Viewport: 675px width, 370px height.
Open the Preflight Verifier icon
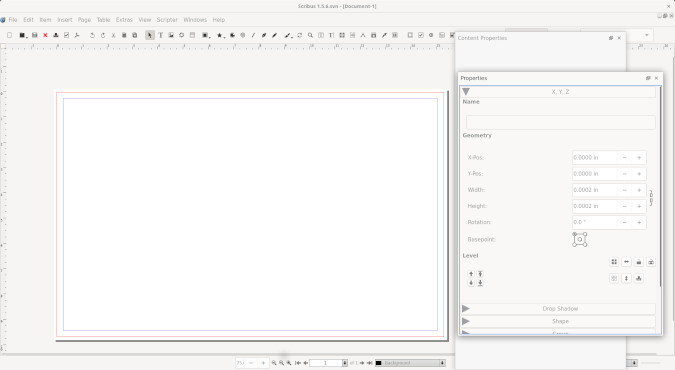click(x=66, y=35)
